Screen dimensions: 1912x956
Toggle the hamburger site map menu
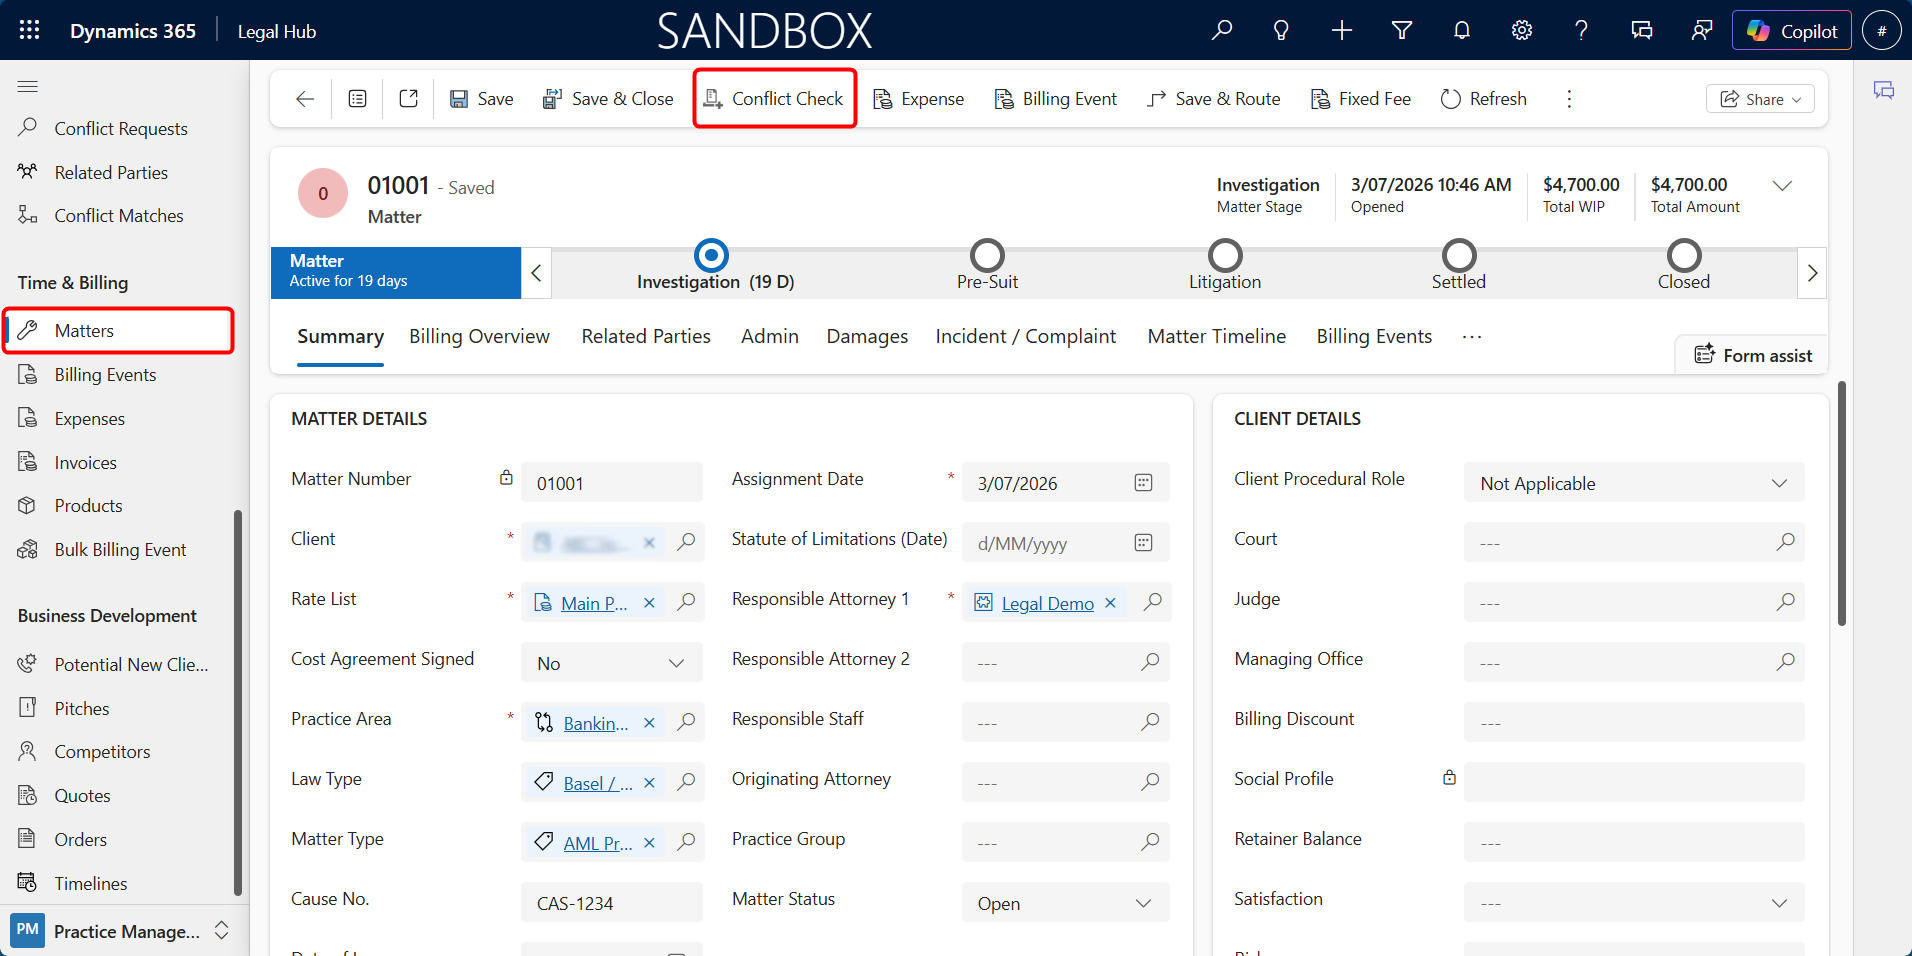(28, 86)
